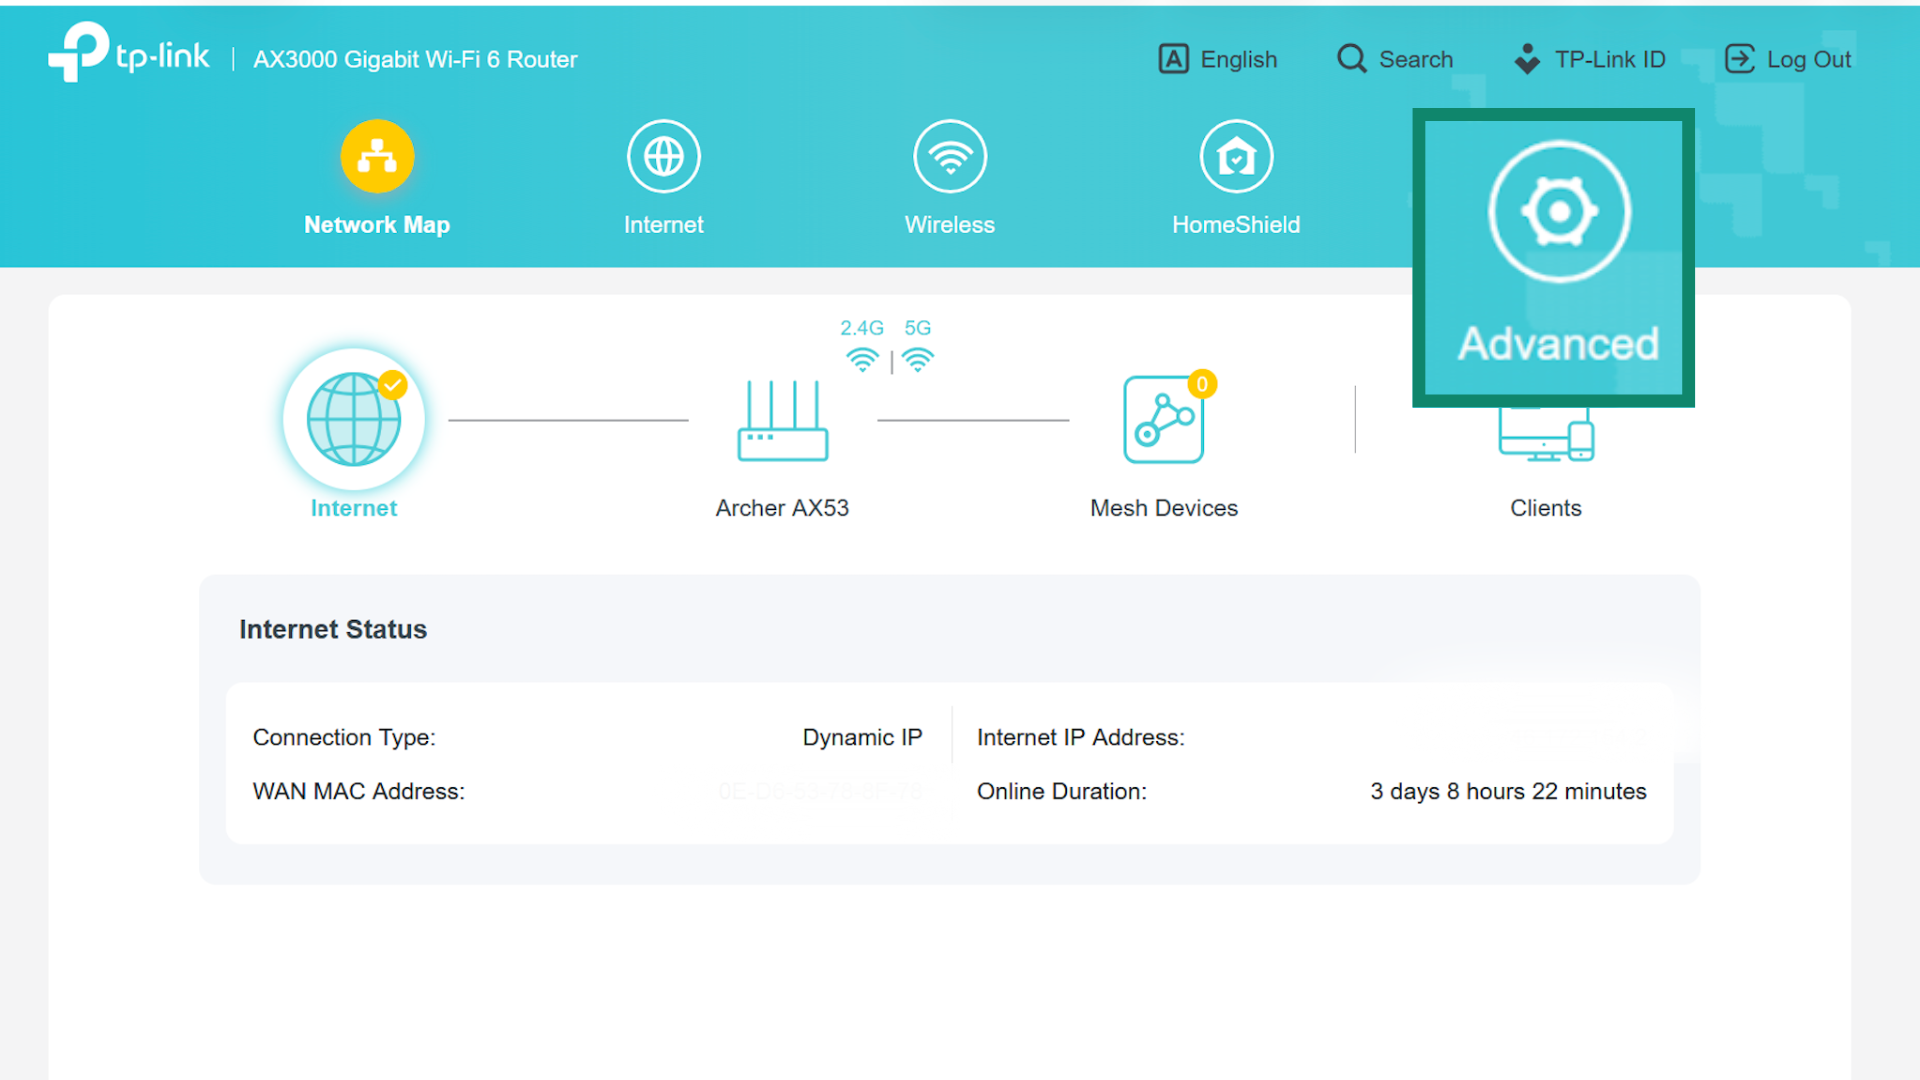Viewport: 1920px width, 1080px height.
Task: Select the Wireless signal icon in navigation
Action: (949, 155)
